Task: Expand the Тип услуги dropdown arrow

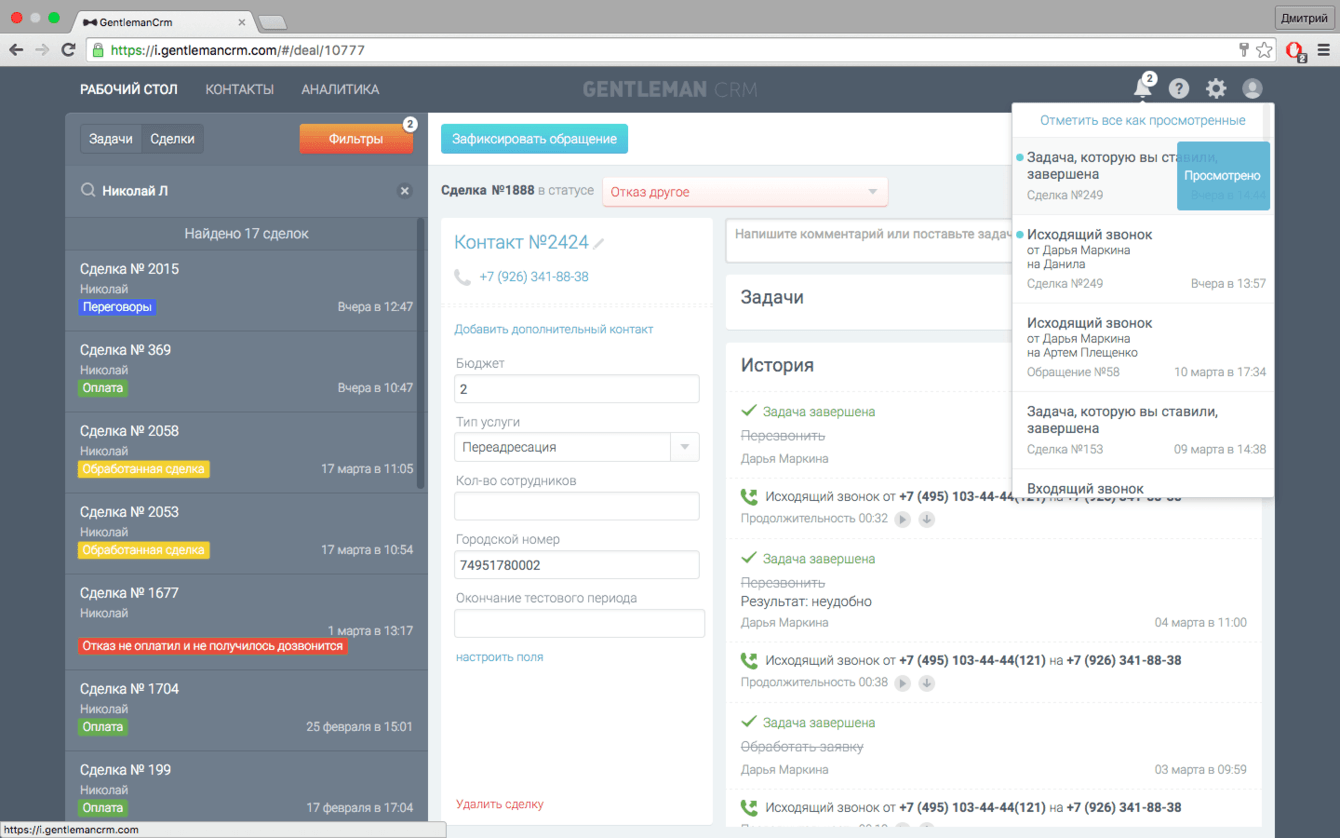Action: click(x=685, y=447)
